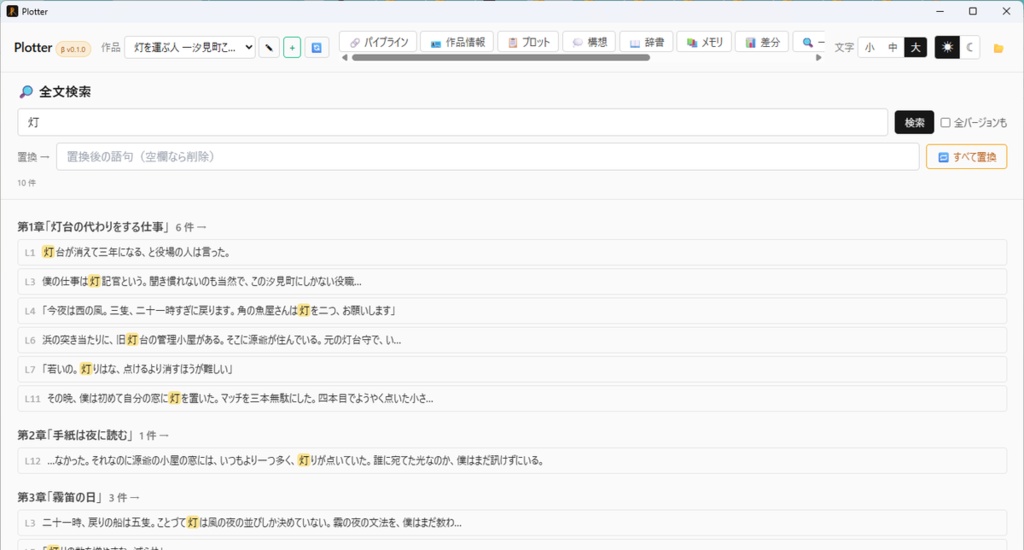Screen dimensions: 1024x550
Task: Click the right arrow of tab scrollbar
Action: click(818, 57)
